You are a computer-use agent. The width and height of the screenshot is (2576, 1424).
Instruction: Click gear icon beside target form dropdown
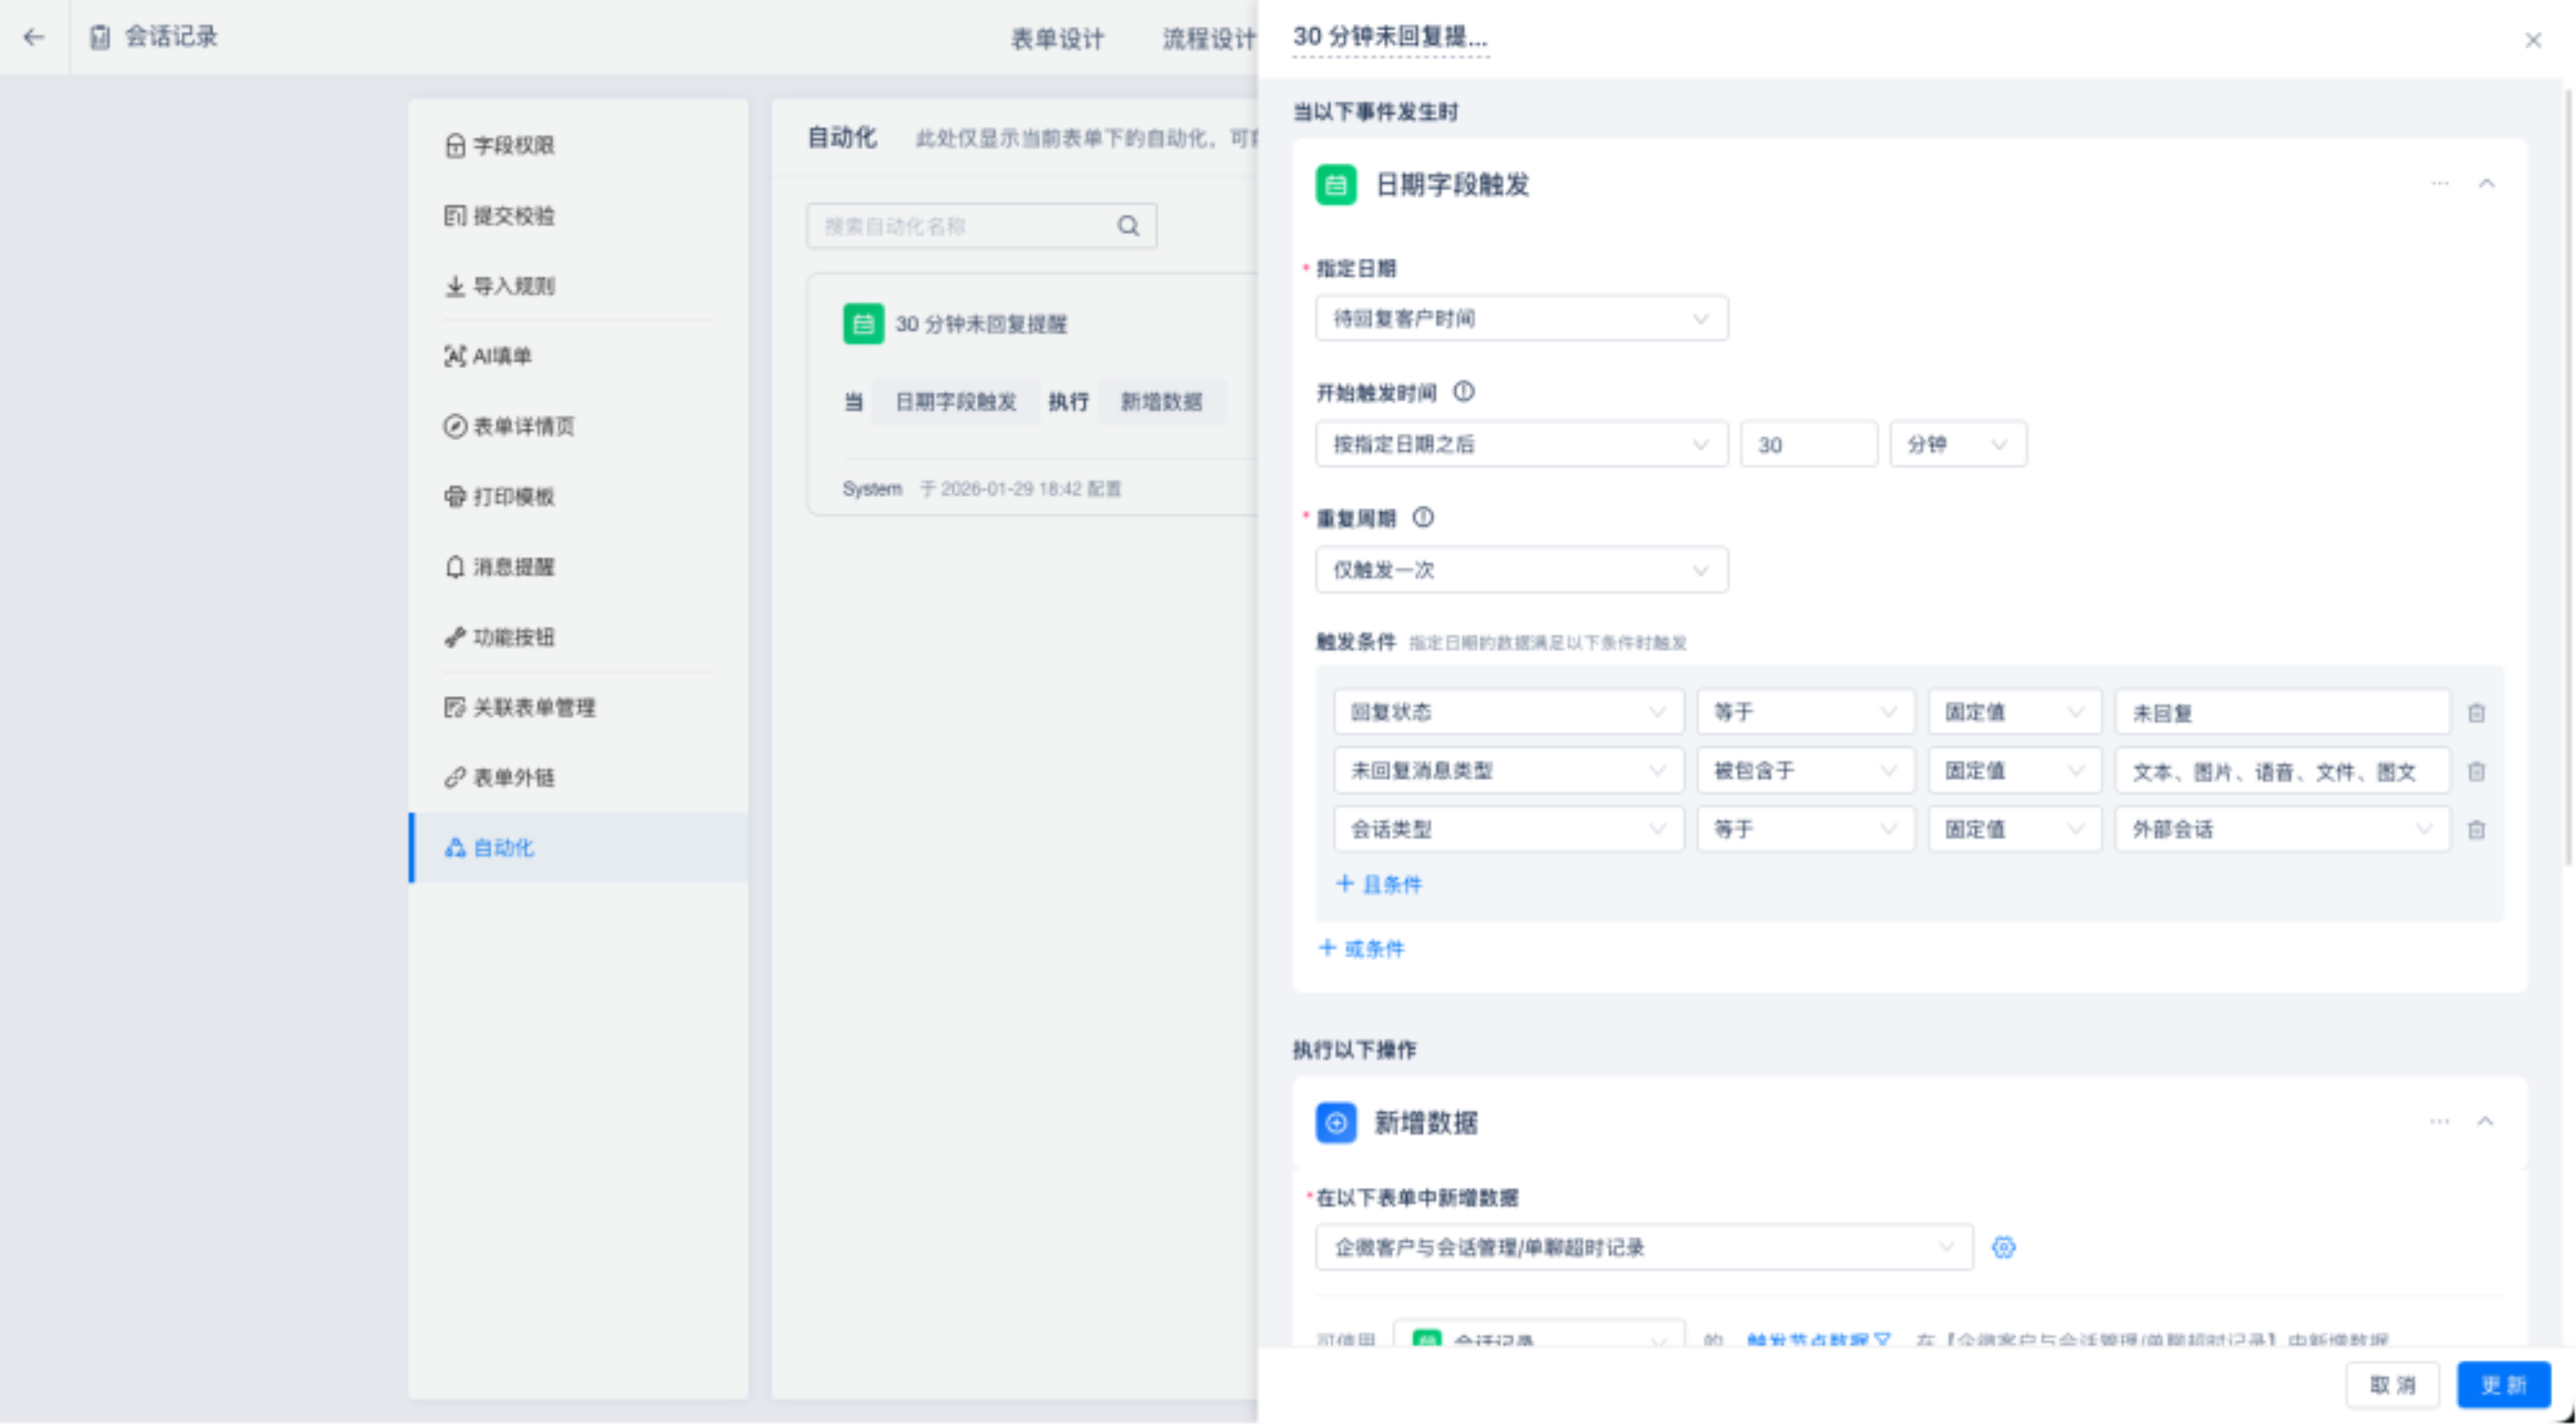pos(2003,1247)
